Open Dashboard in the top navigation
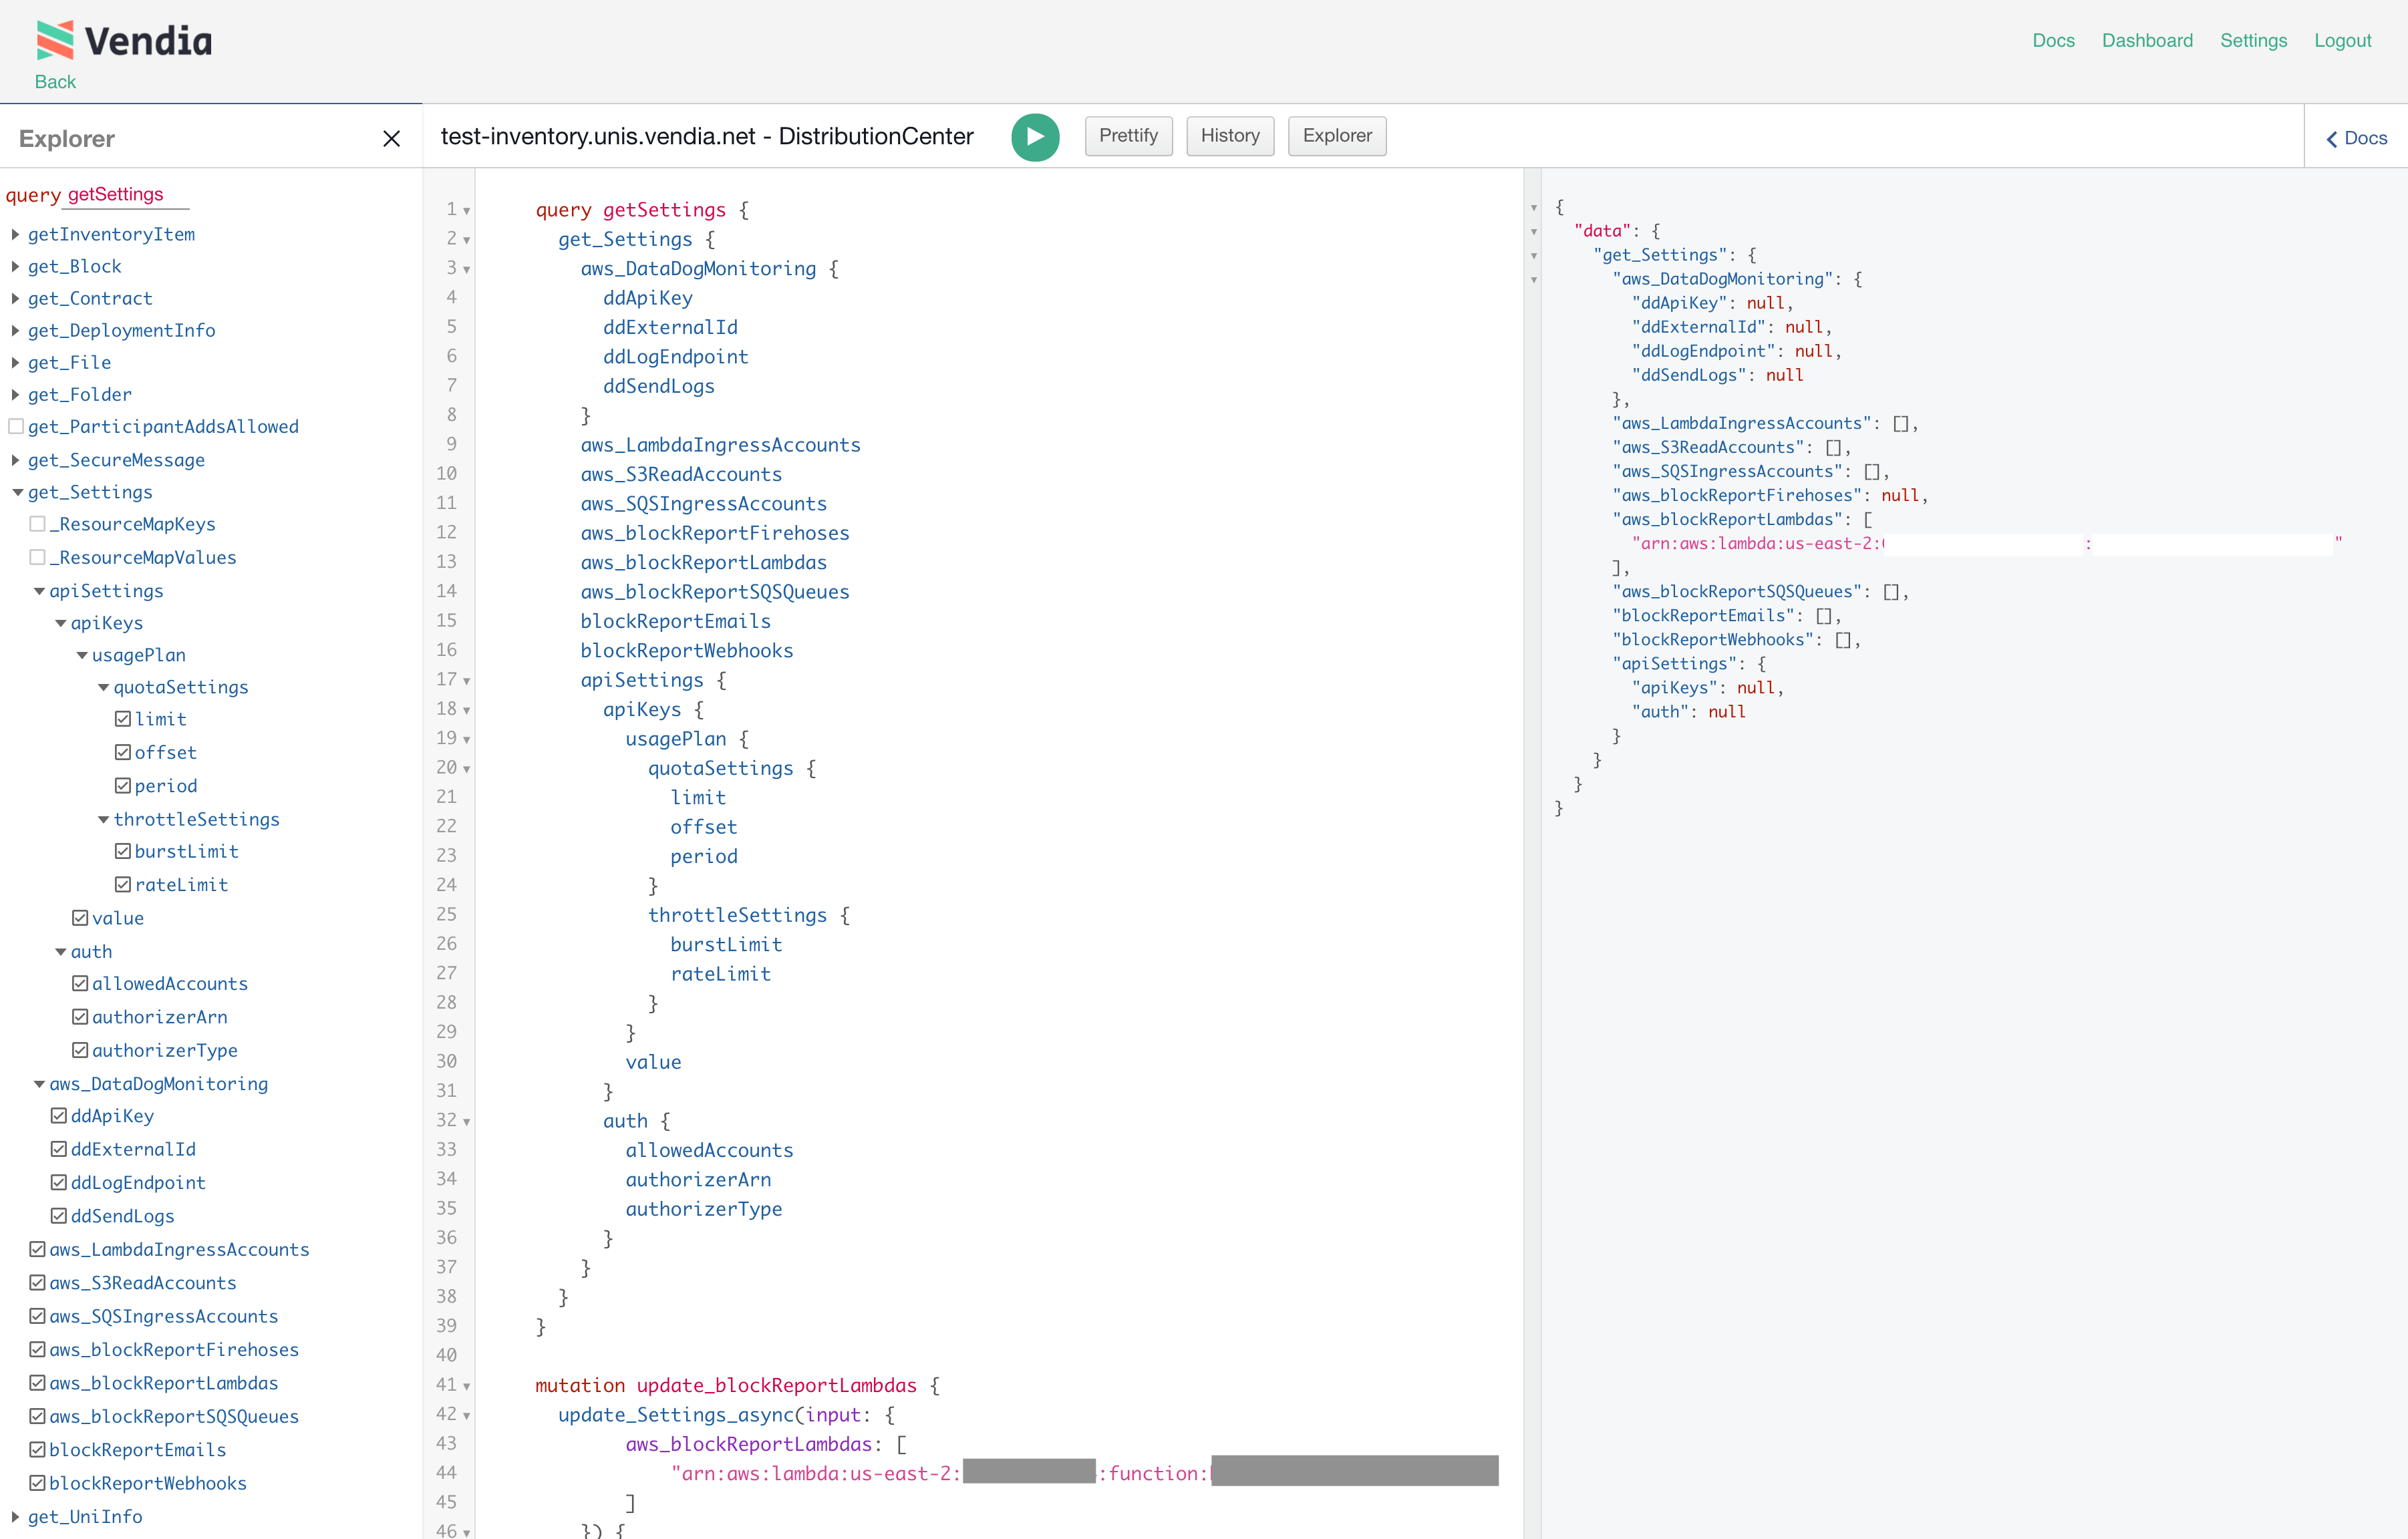This screenshot has width=2408, height=1539. 2147,41
